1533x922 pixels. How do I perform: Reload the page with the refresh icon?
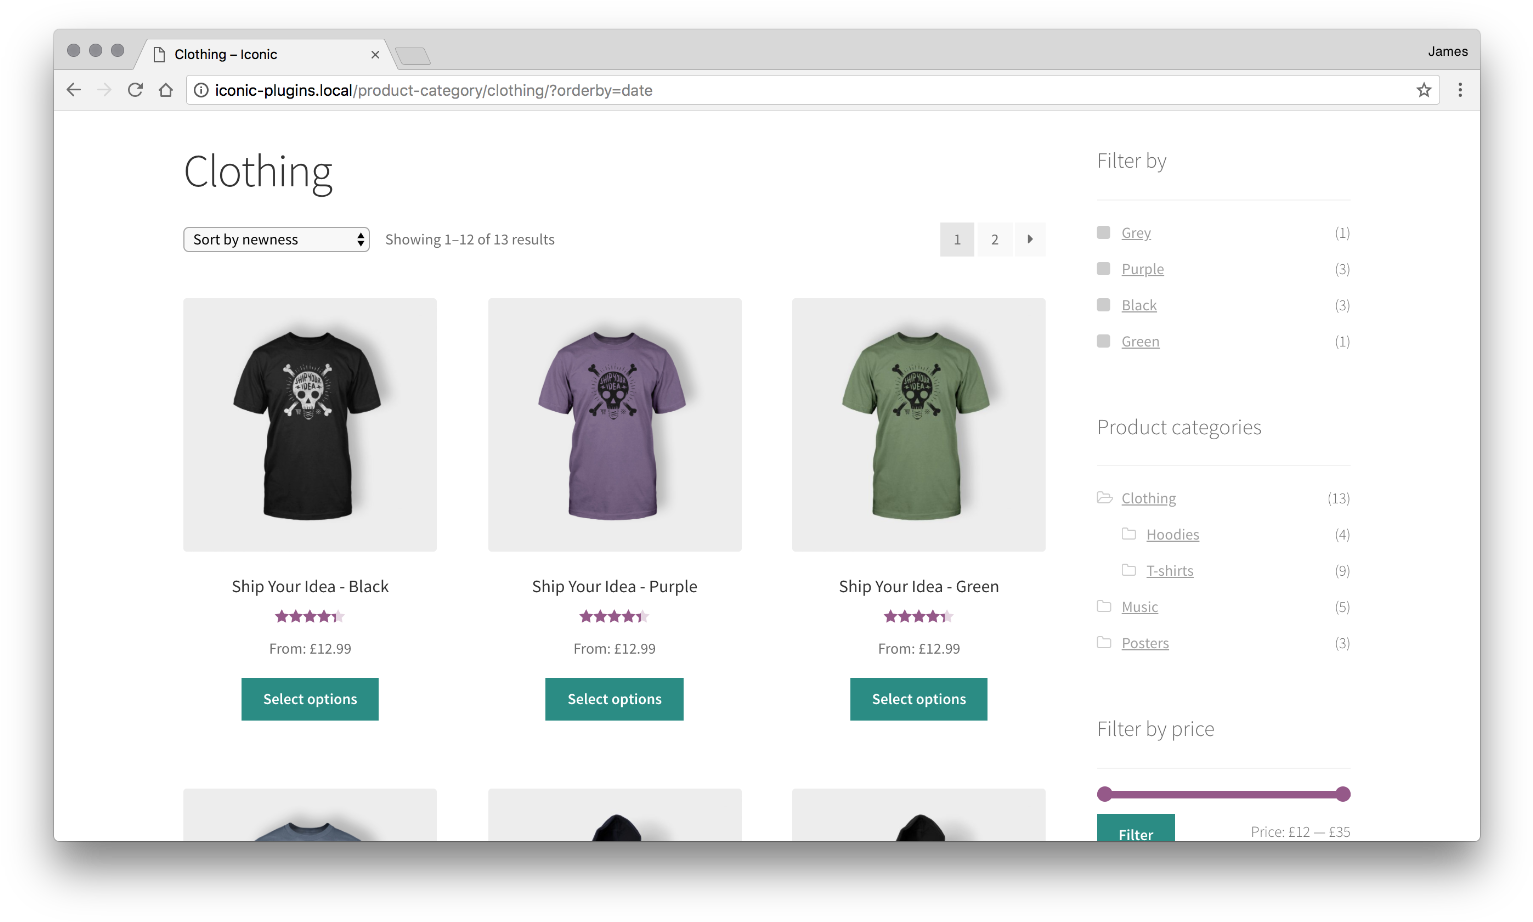coord(135,90)
